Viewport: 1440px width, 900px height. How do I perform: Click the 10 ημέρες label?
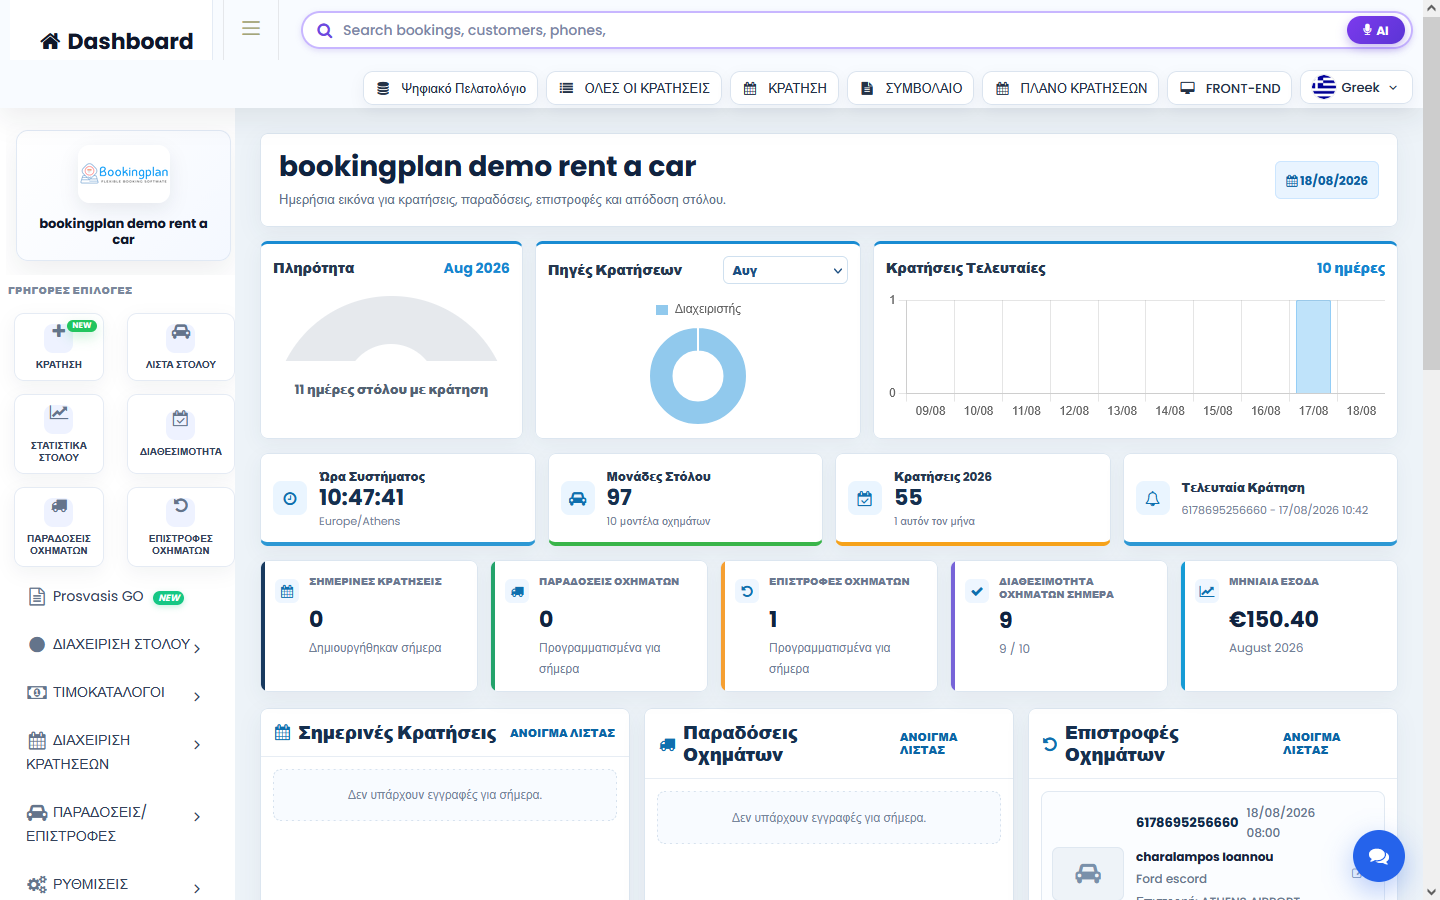(1351, 268)
